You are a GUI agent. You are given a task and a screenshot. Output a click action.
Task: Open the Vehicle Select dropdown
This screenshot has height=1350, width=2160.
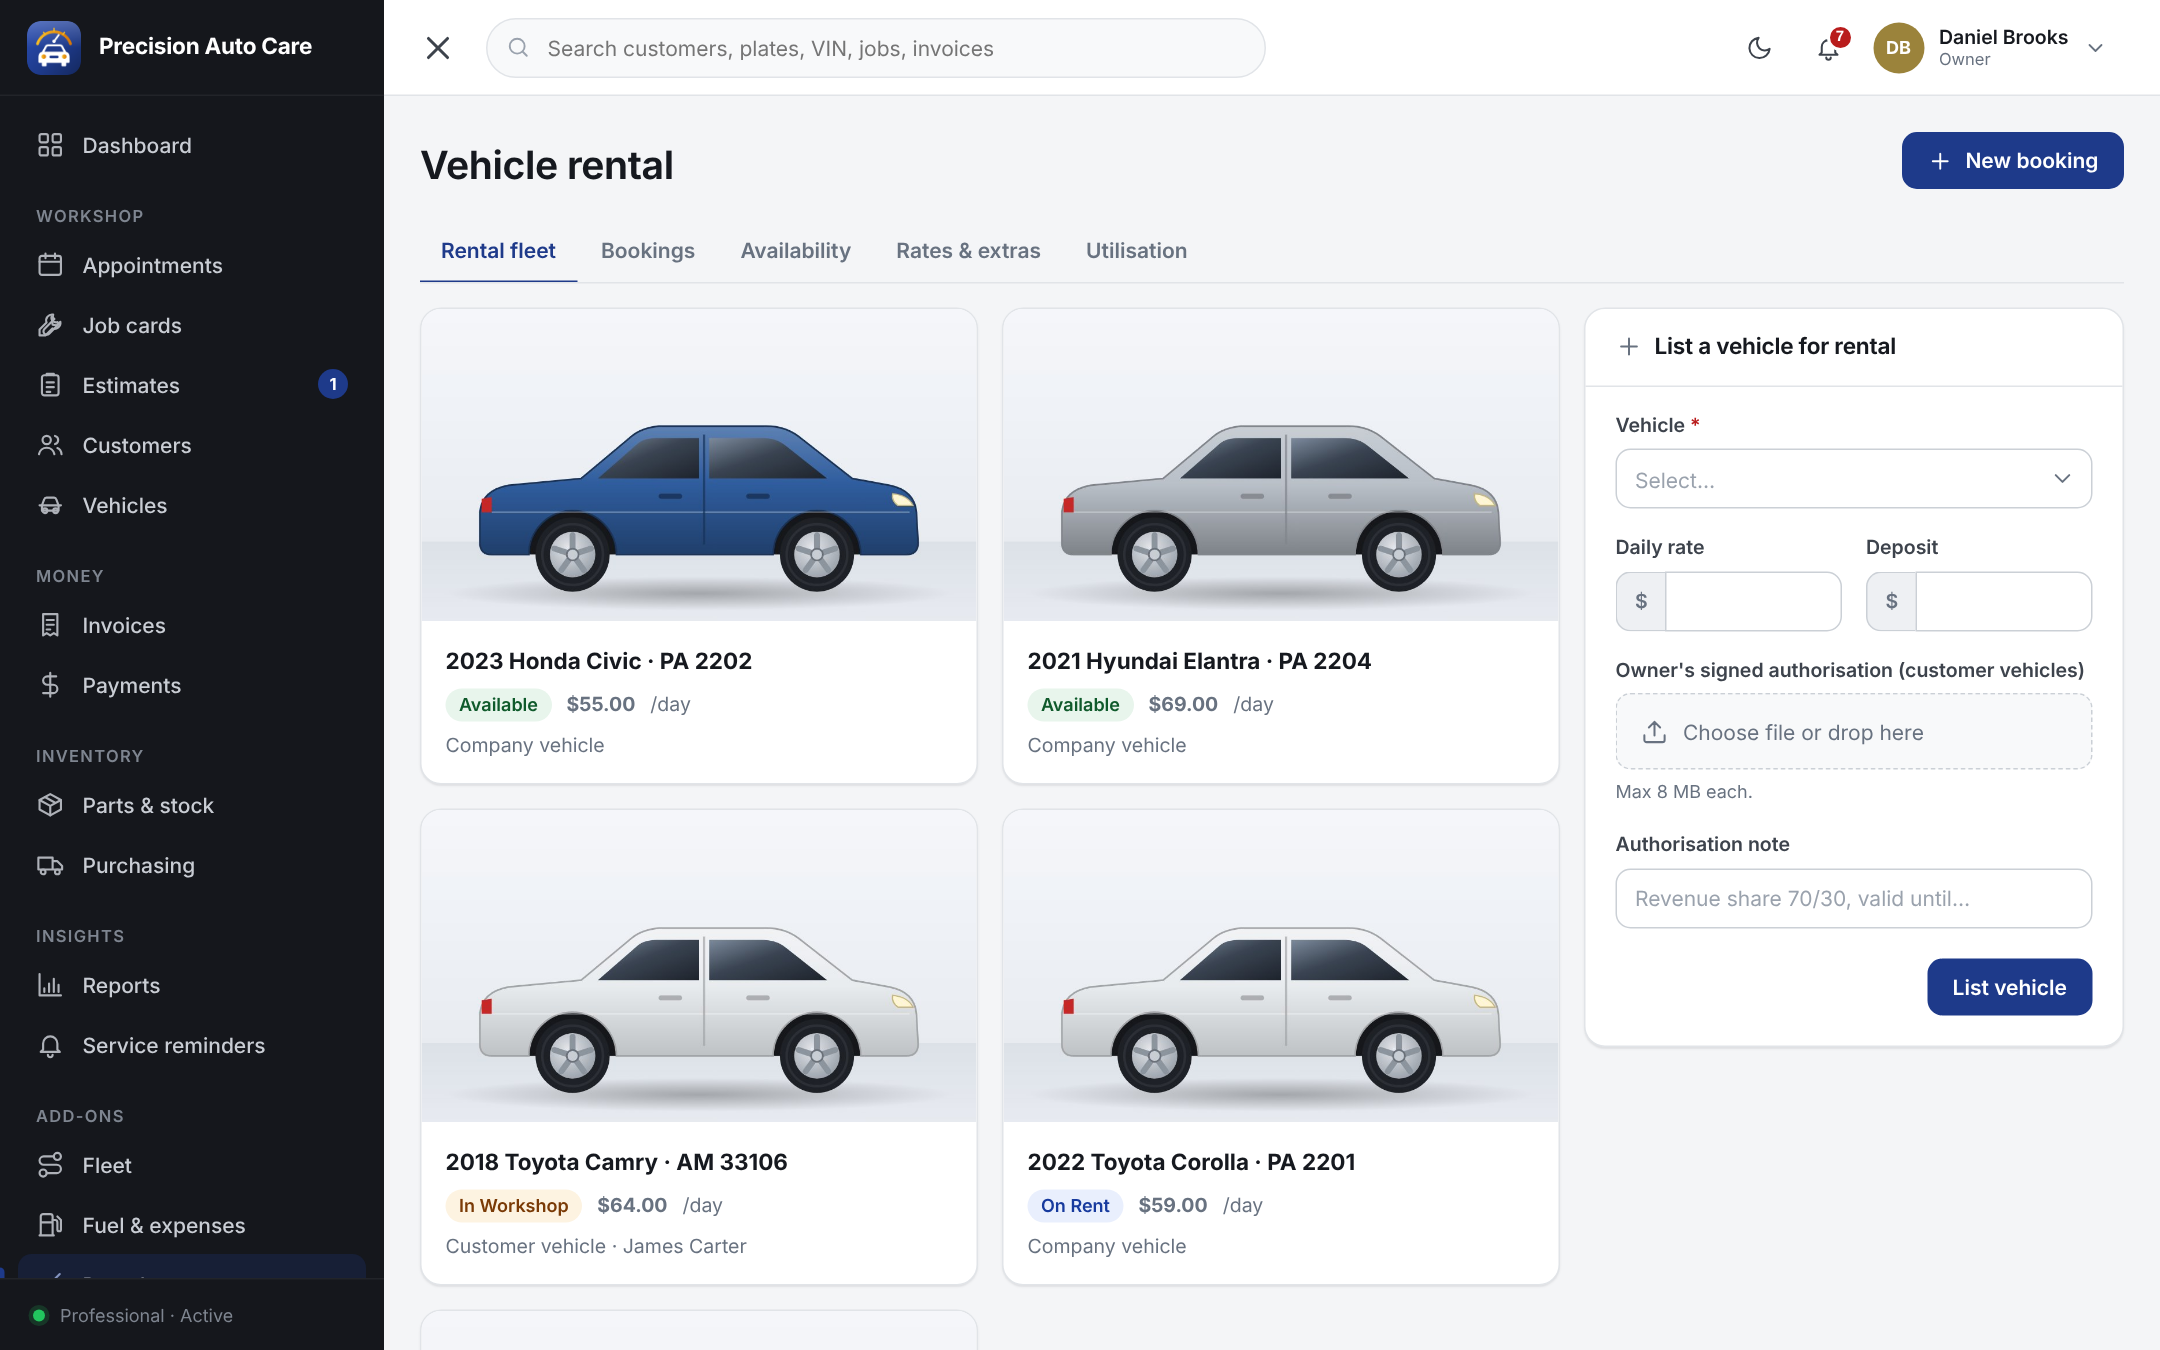click(x=1853, y=479)
